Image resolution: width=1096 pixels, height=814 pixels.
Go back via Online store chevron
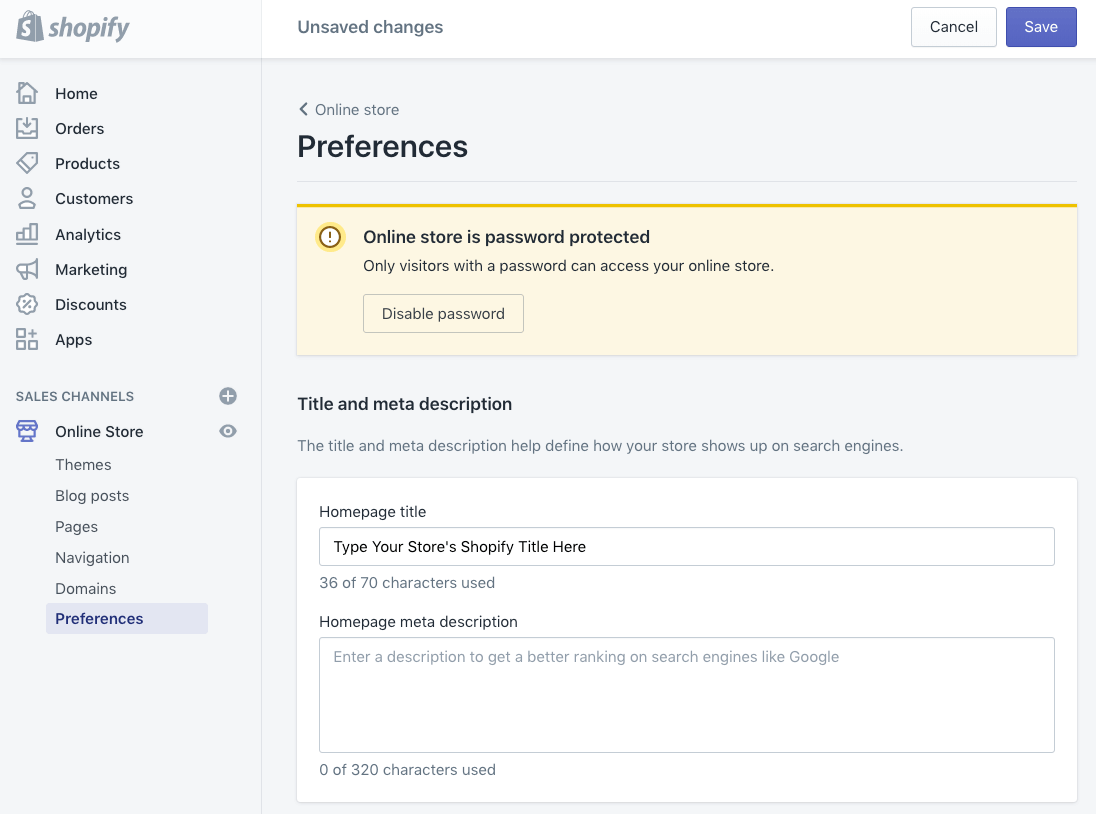[303, 109]
